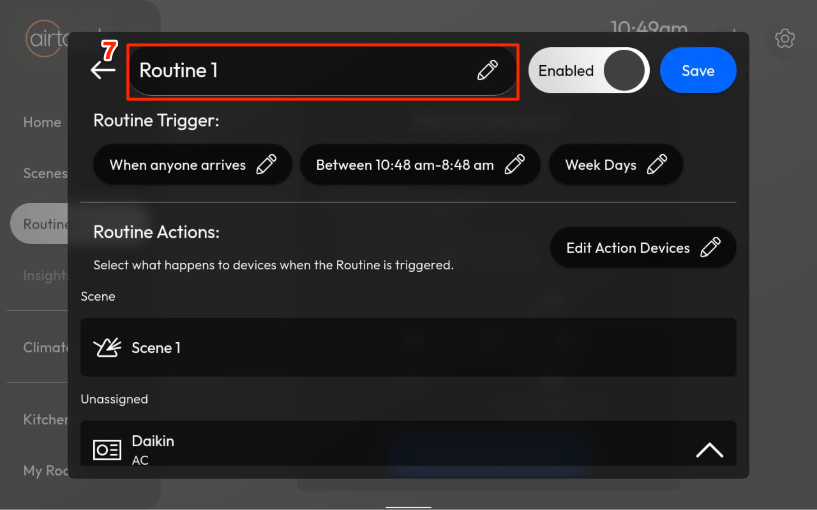Change the Week Days trigger schedule

pyautogui.click(x=601, y=165)
